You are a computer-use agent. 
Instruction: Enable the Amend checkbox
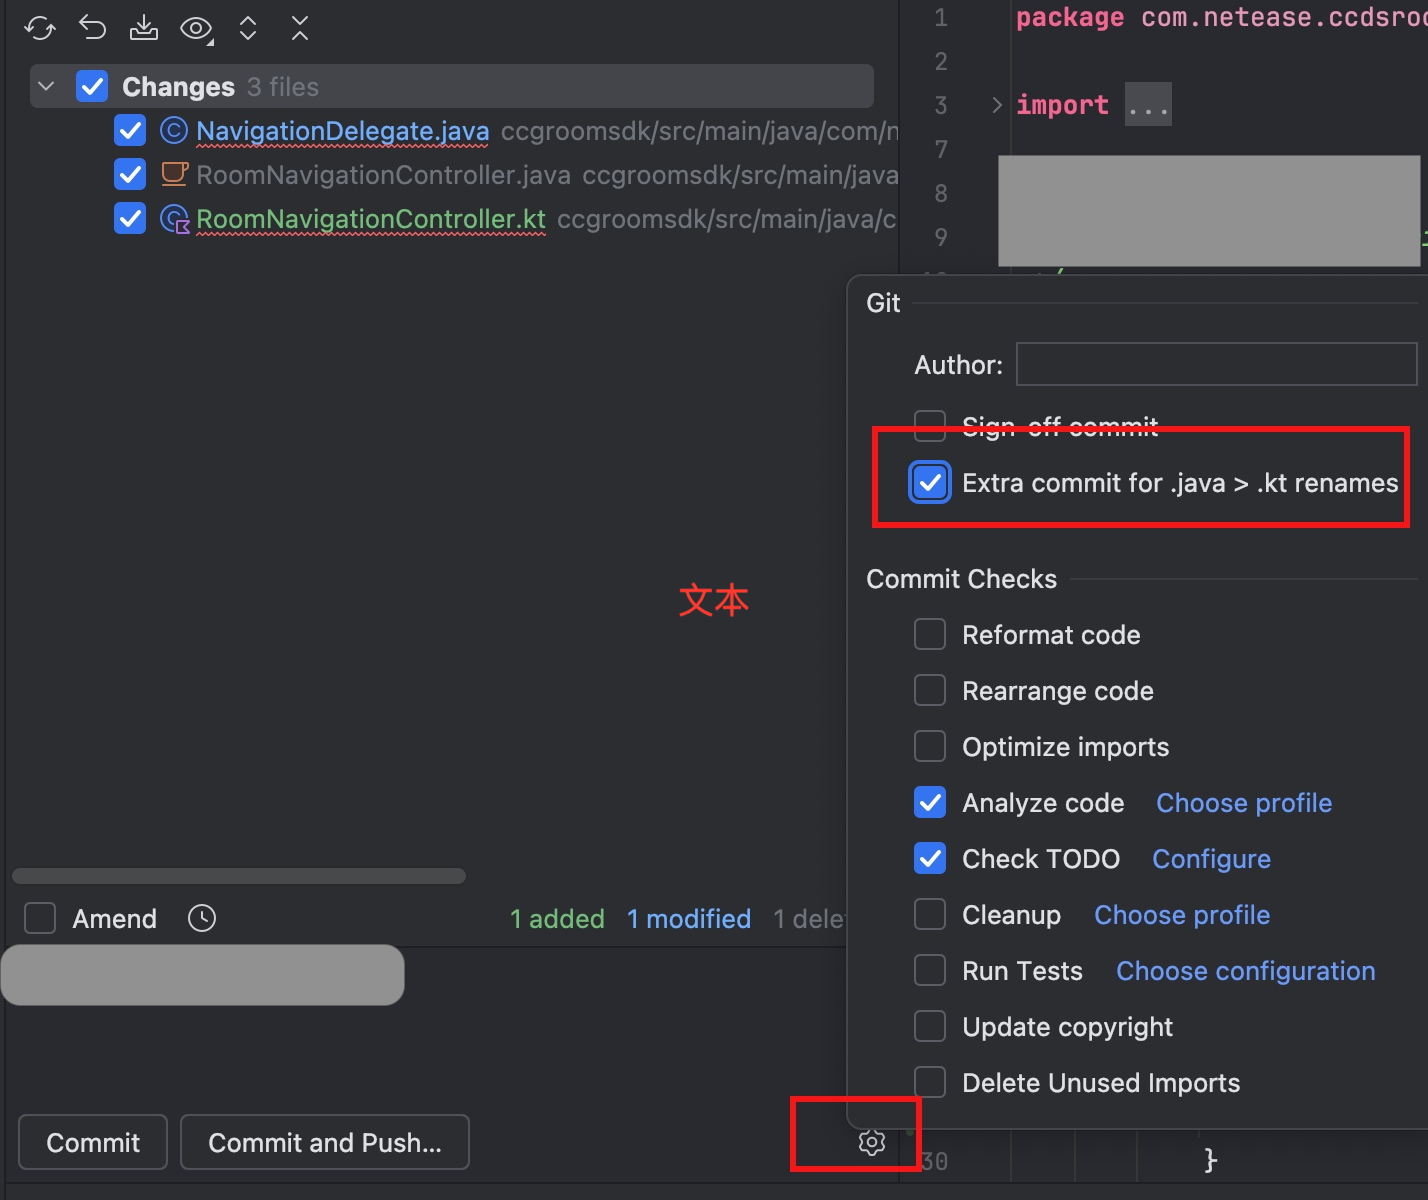[40, 918]
